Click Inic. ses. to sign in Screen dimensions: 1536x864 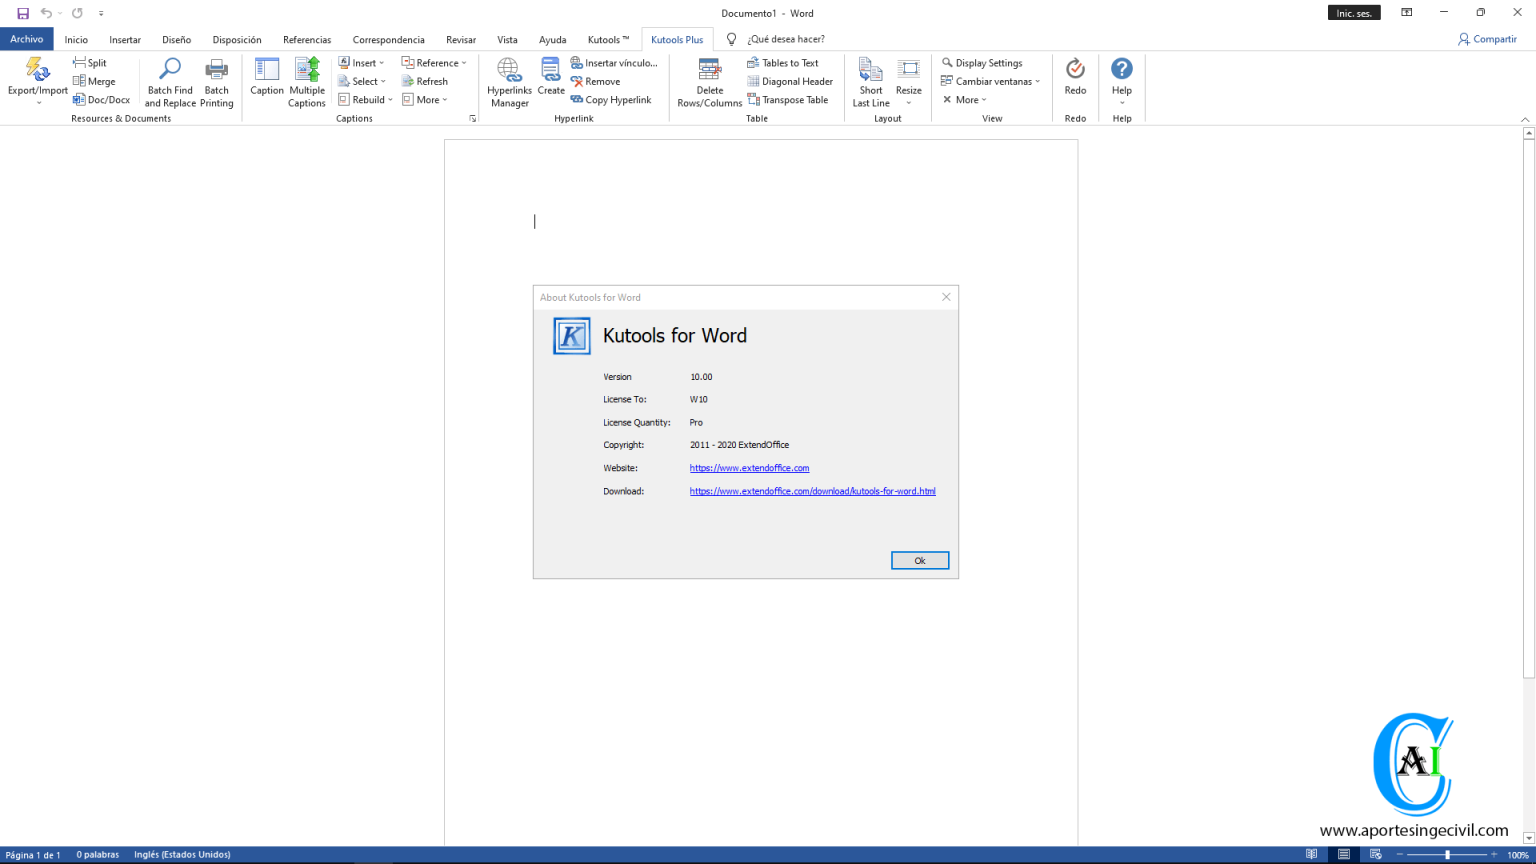click(x=1353, y=13)
